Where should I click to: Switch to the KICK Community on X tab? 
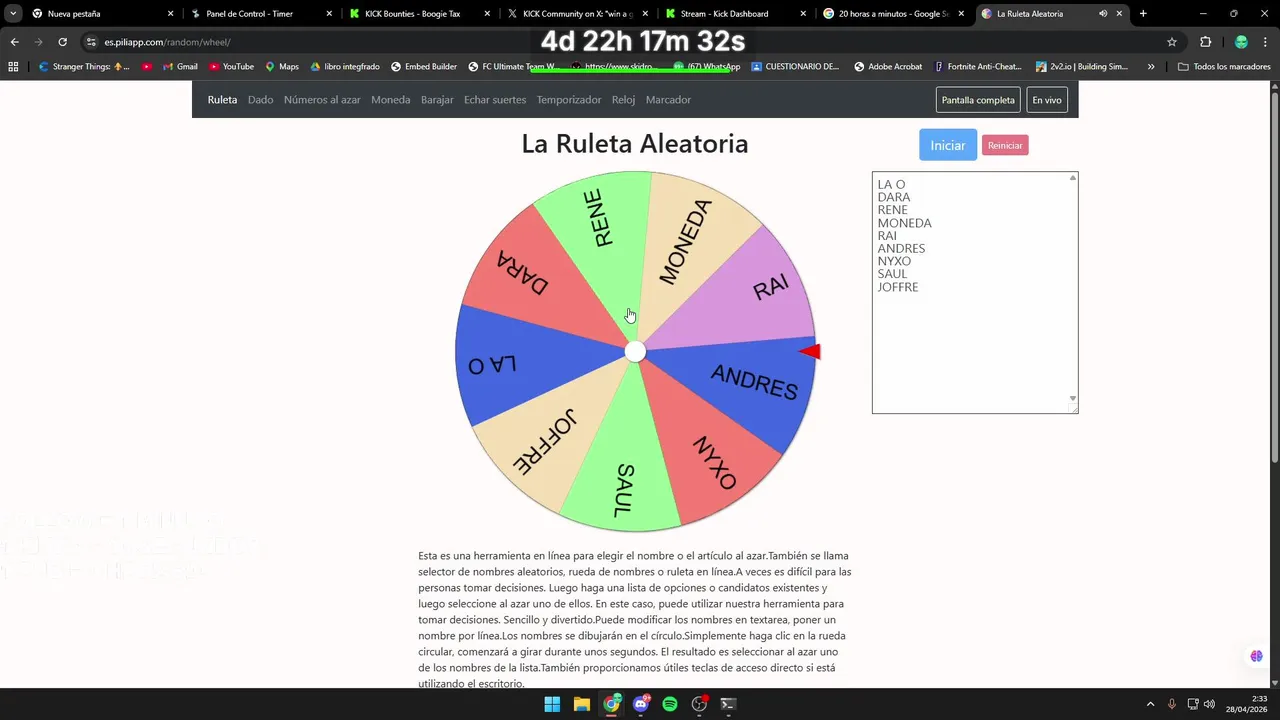click(x=579, y=14)
